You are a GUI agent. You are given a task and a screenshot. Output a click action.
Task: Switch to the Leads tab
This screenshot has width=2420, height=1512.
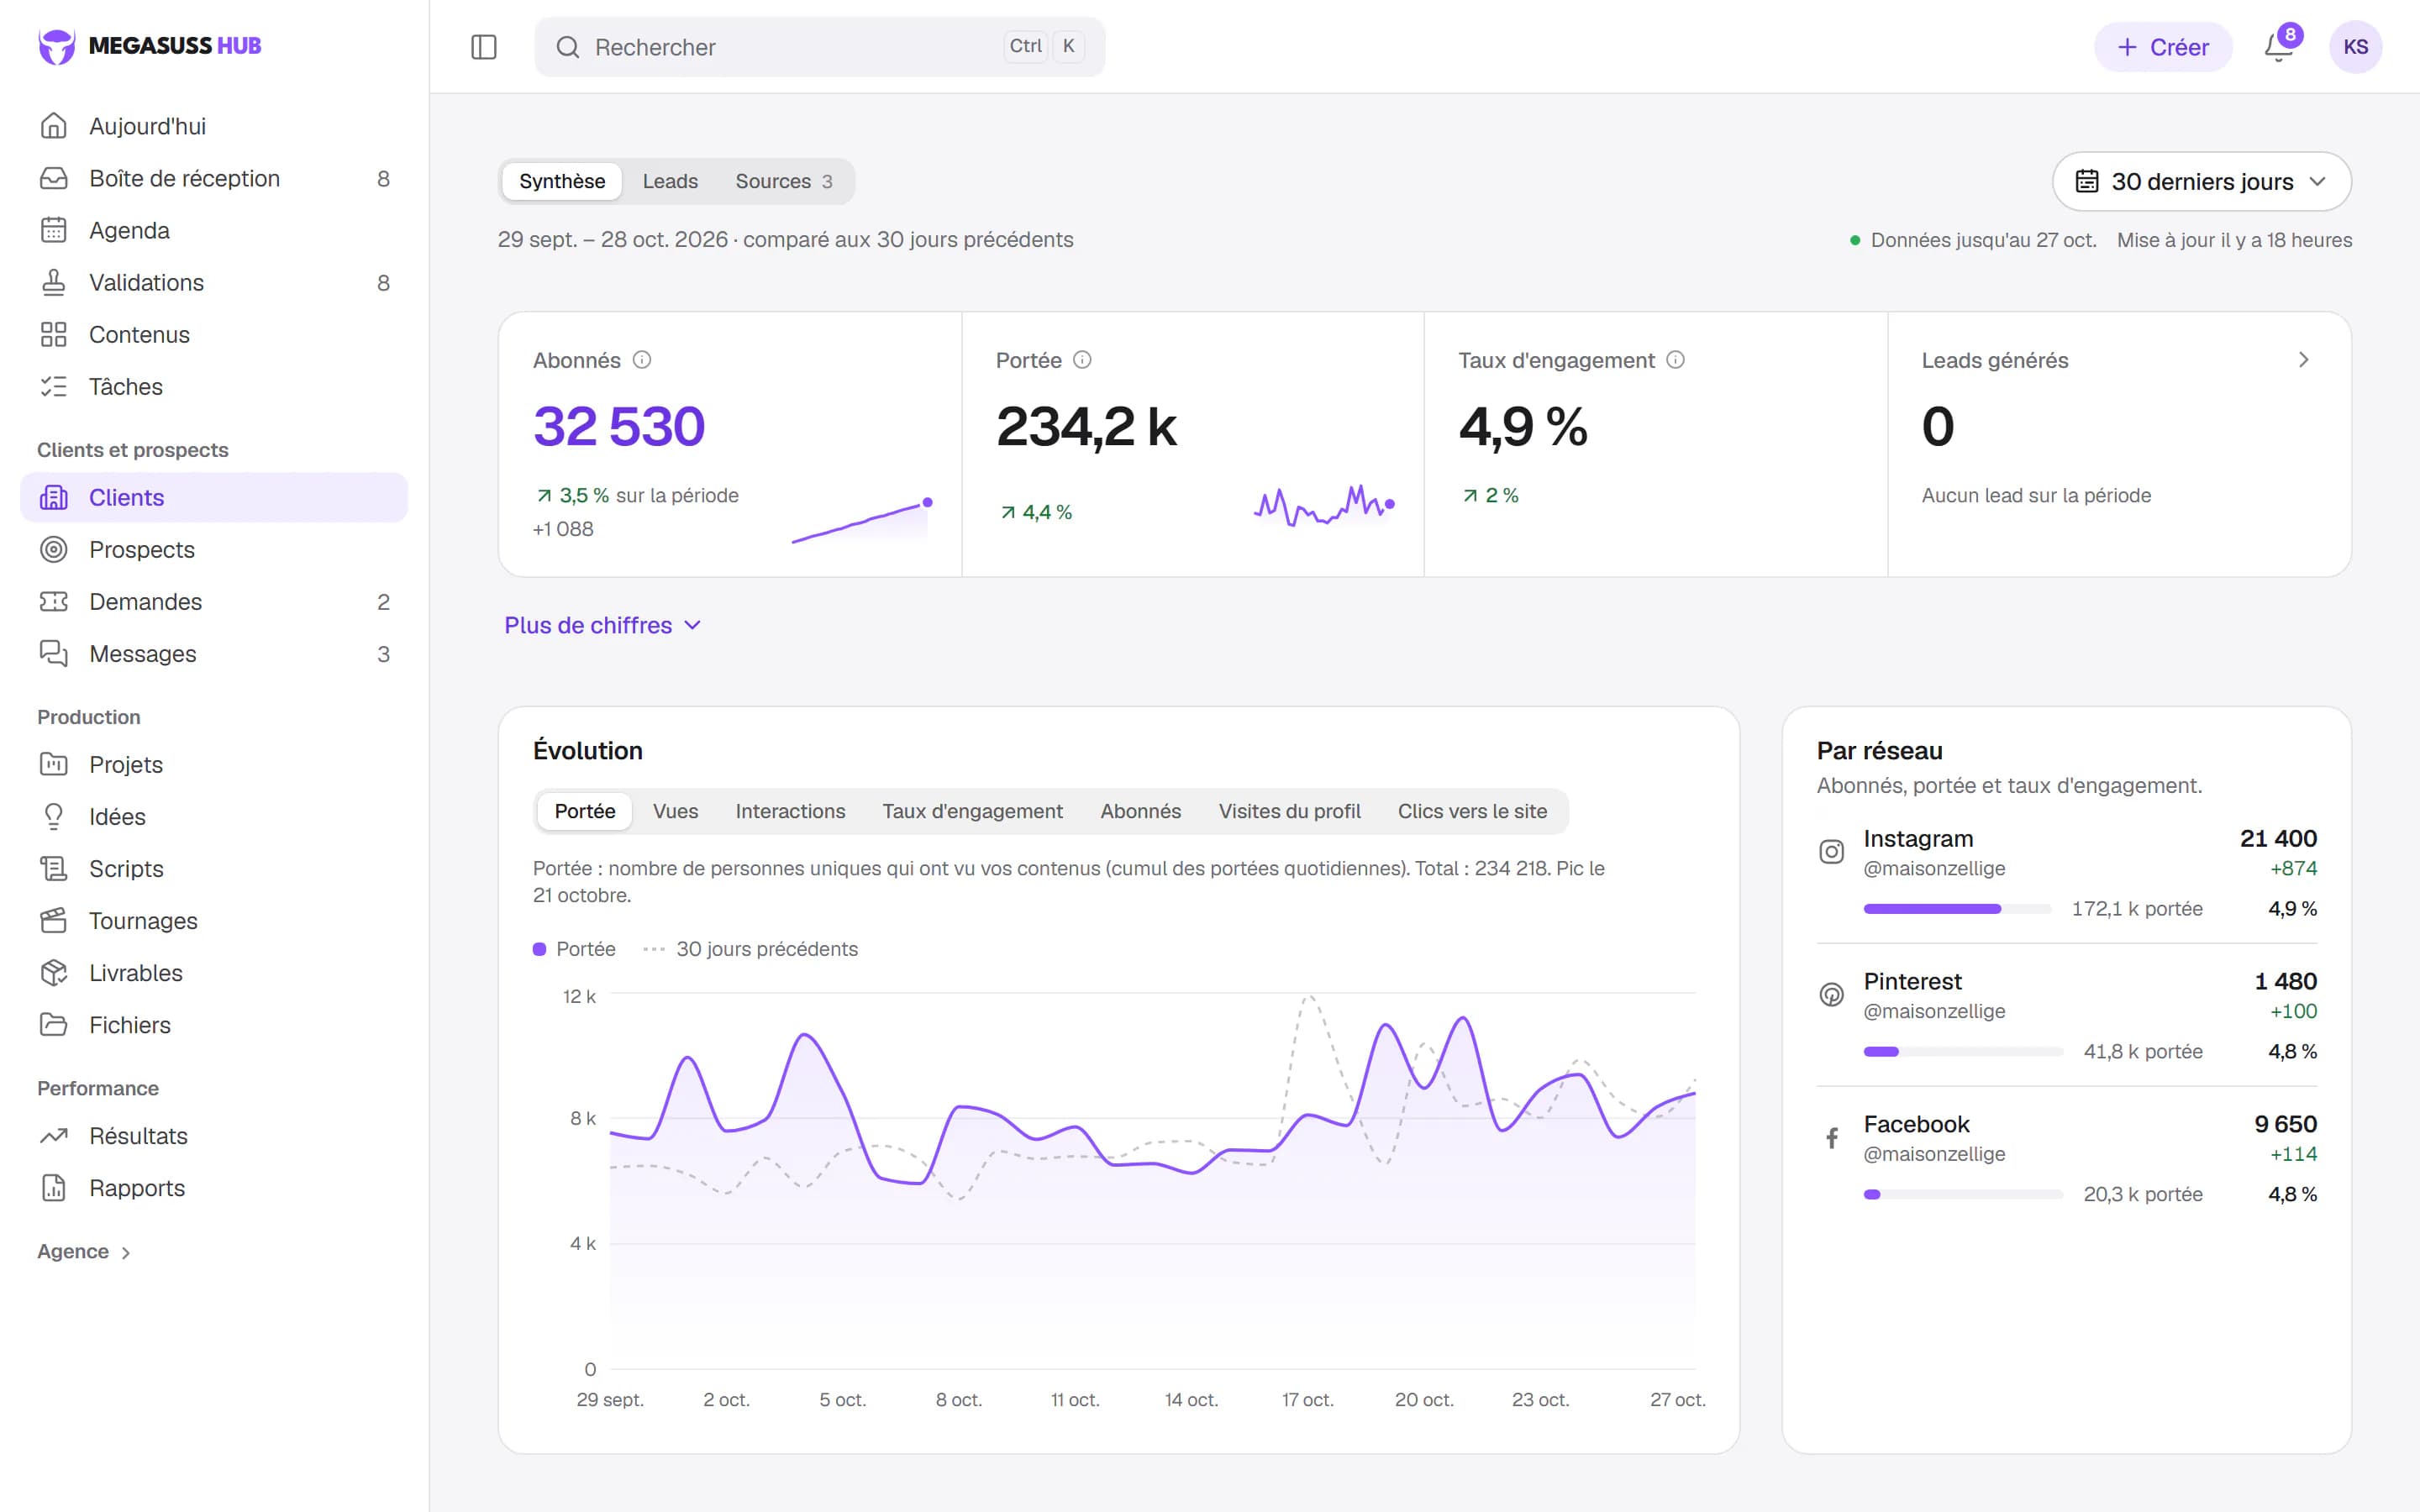(x=670, y=181)
